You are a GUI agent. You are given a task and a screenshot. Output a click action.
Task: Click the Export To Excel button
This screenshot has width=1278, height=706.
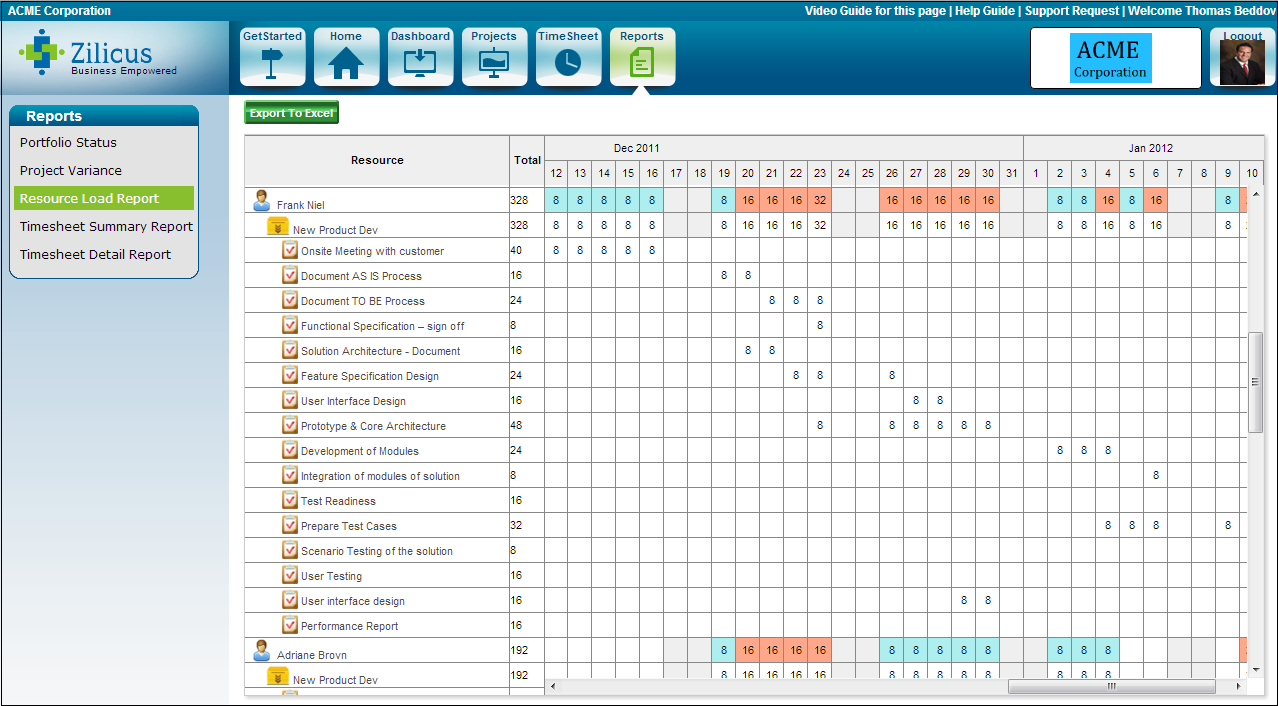[x=291, y=113]
